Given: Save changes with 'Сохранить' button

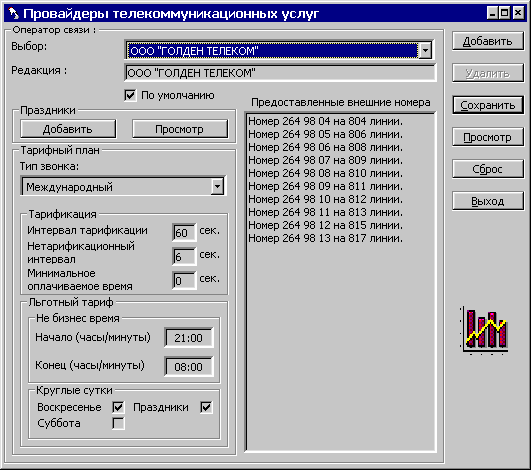Looking at the screenshot, I should (488, 105).
